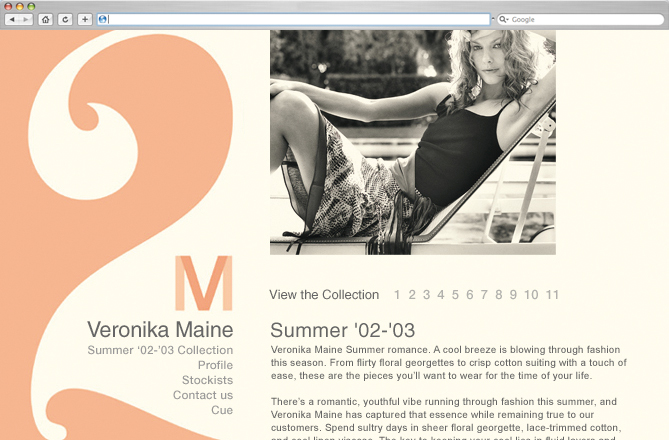
Task: Go to Stockists page
Action: coord(208,380)
